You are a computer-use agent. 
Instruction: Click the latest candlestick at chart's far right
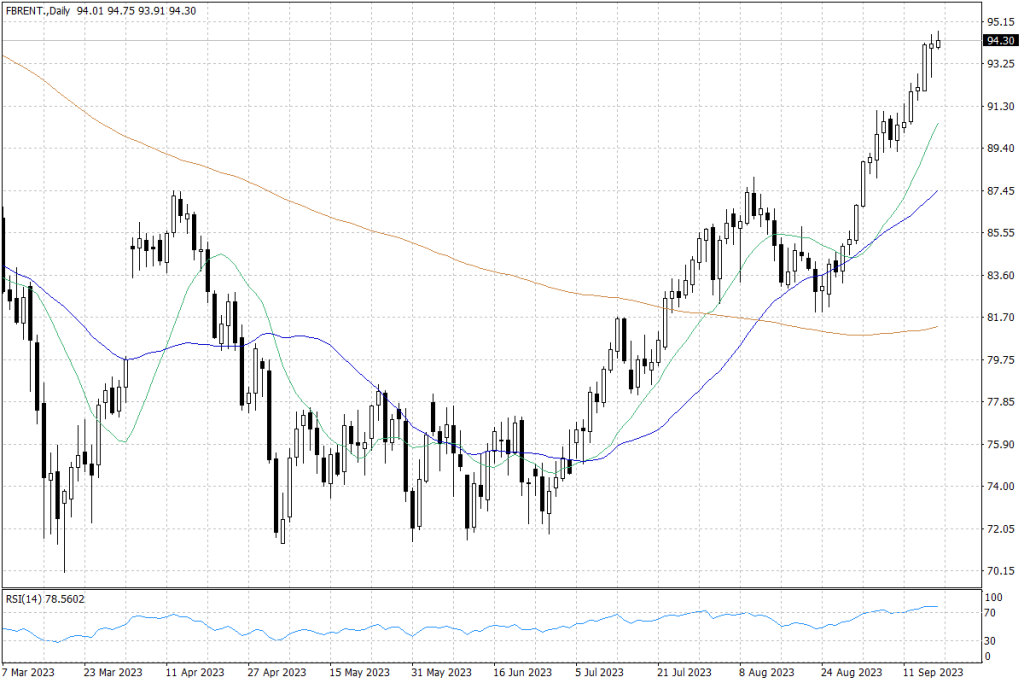[x=938, y=42]
